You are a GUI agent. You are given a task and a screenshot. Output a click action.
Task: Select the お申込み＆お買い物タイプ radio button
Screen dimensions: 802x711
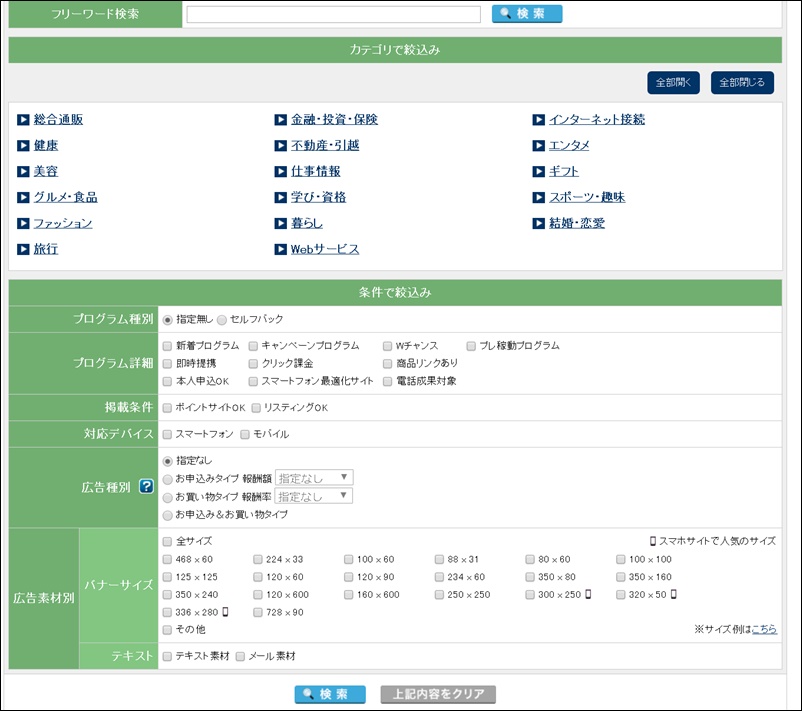[167, 516]
